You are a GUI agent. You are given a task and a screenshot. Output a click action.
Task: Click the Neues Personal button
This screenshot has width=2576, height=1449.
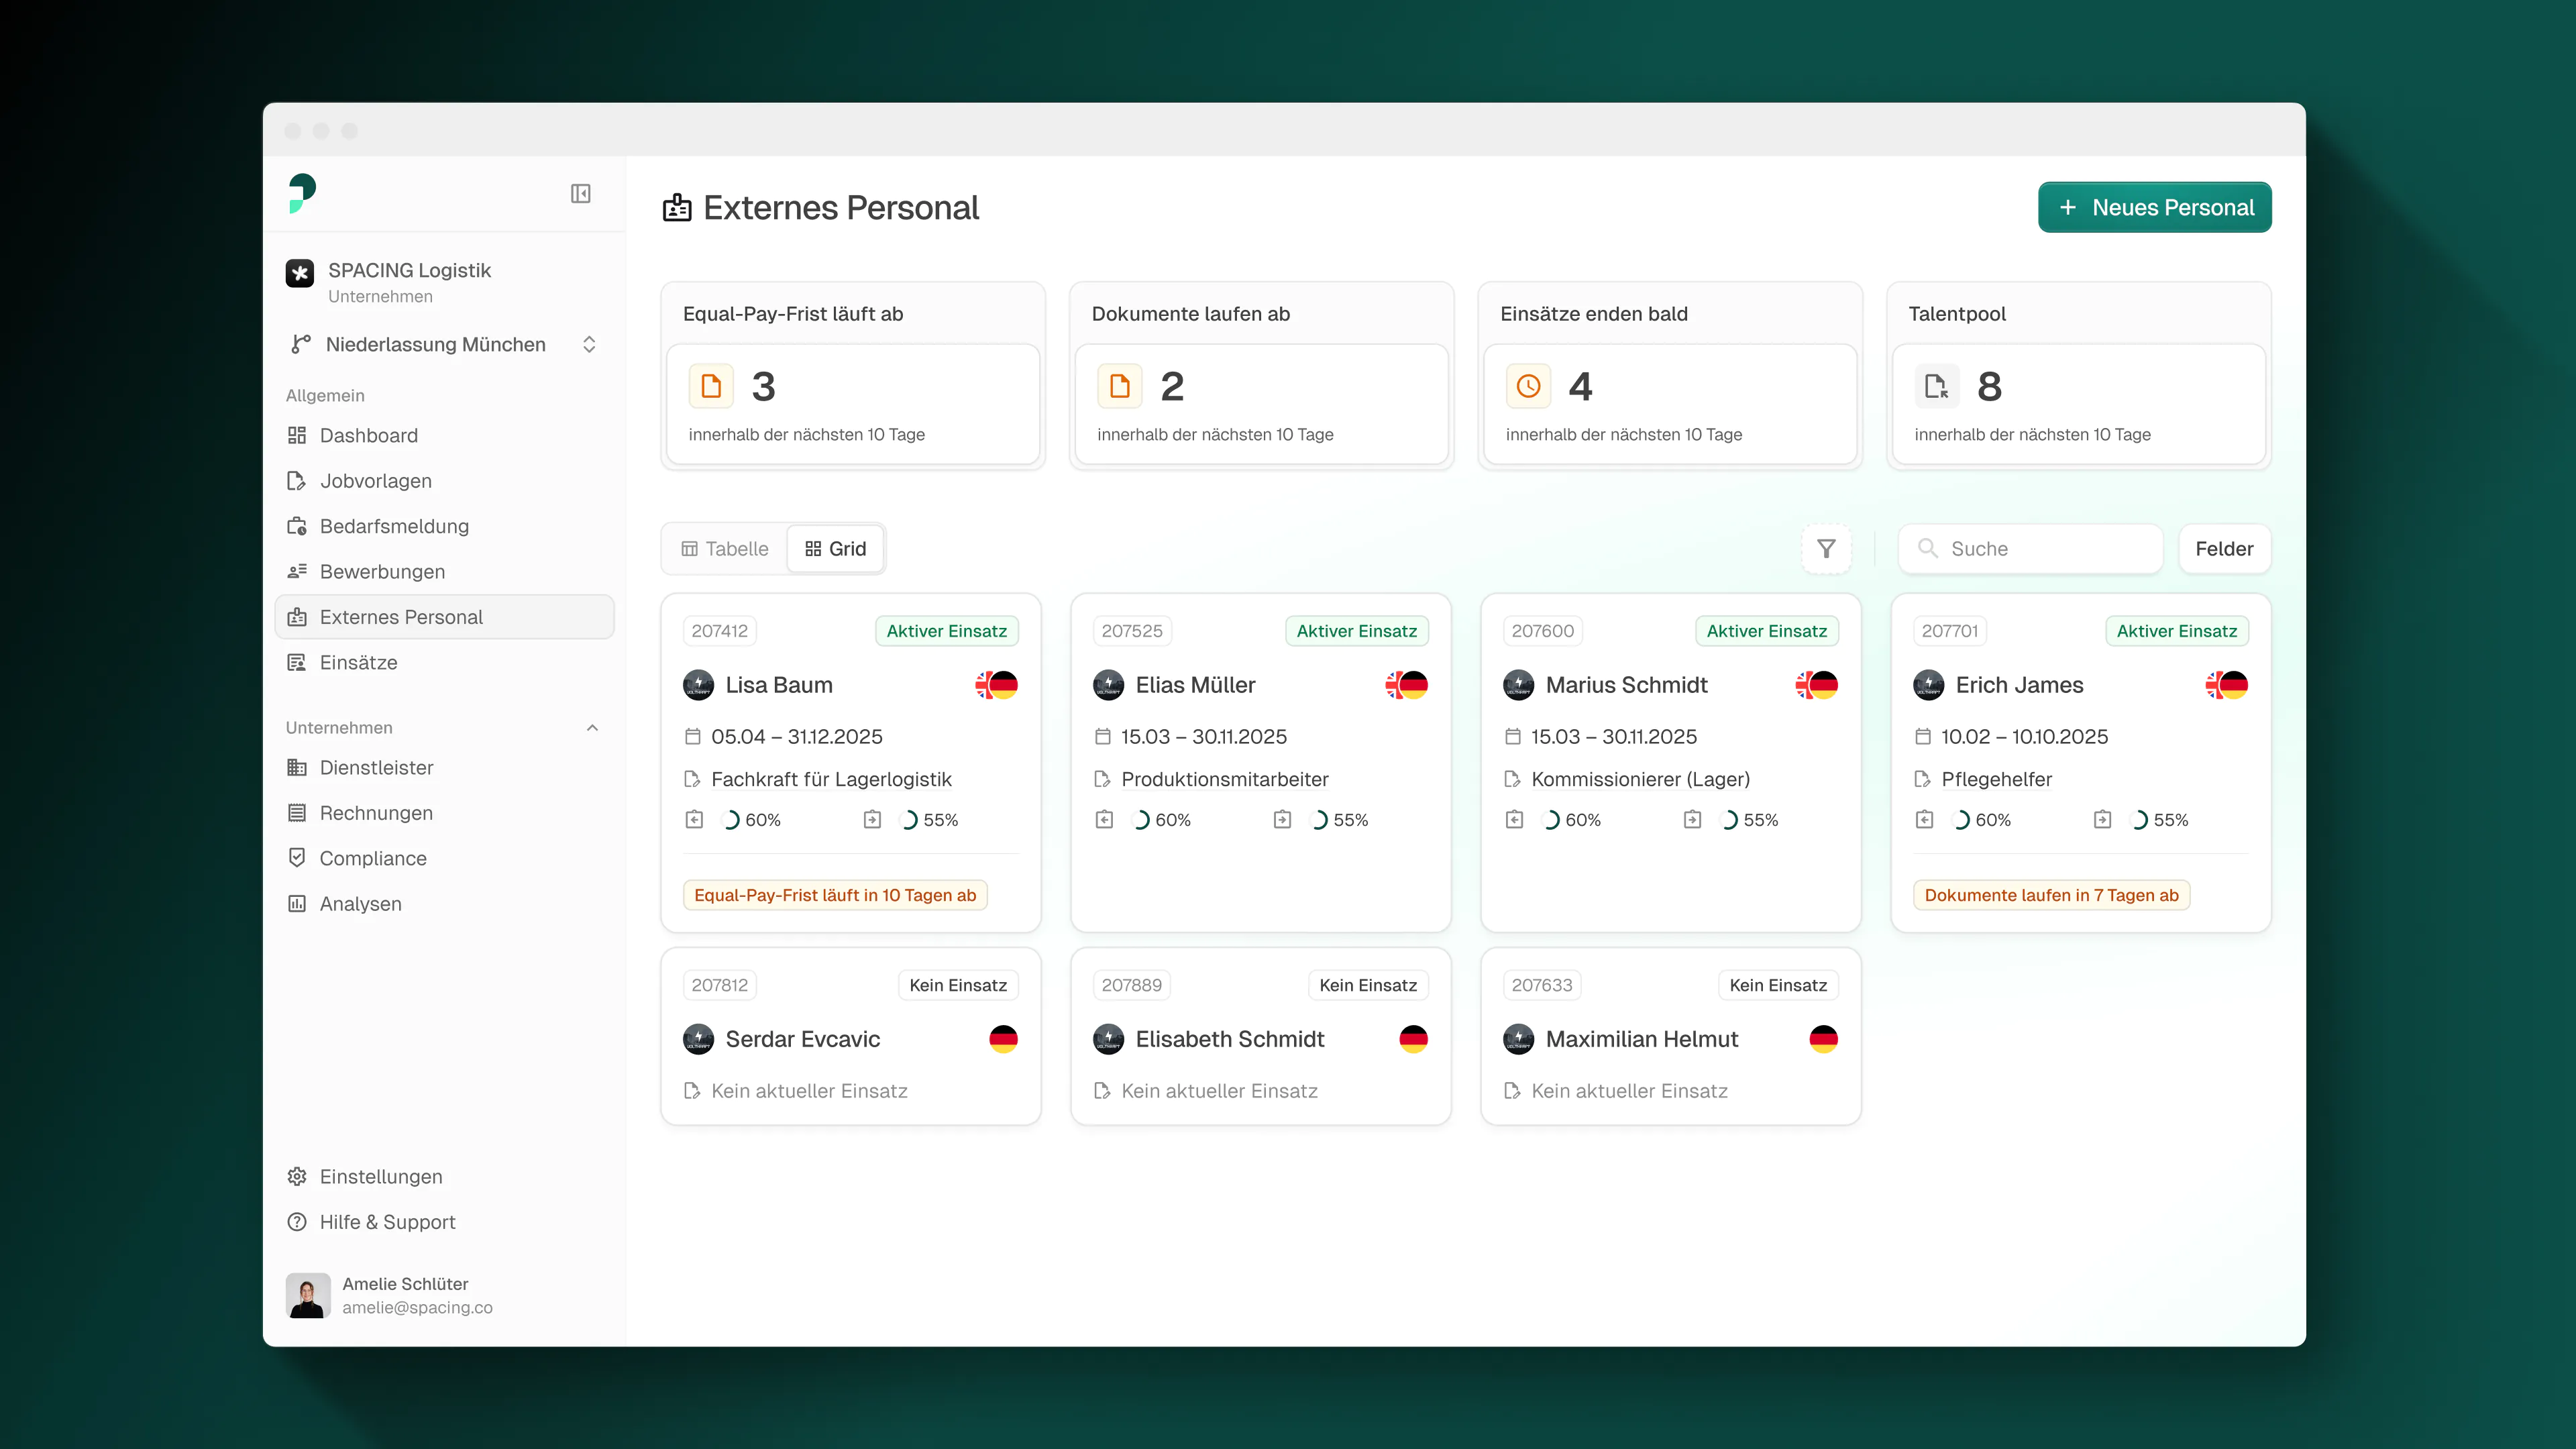(x=2154, y=207)
